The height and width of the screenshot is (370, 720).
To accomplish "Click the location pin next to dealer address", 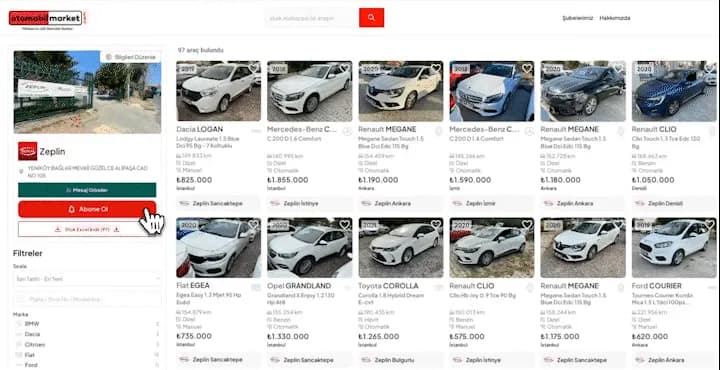I will point(21,172).
